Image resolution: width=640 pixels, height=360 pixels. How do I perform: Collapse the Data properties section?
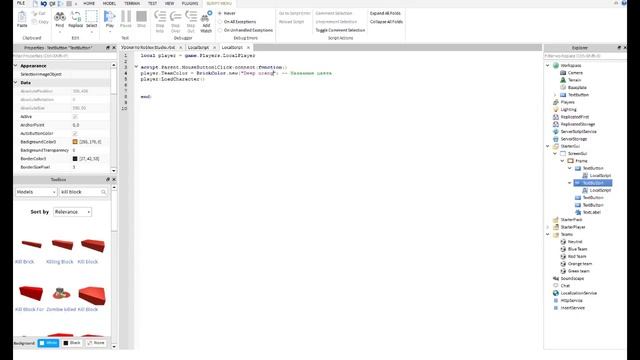pyautogui.click(x=16, y=82)
